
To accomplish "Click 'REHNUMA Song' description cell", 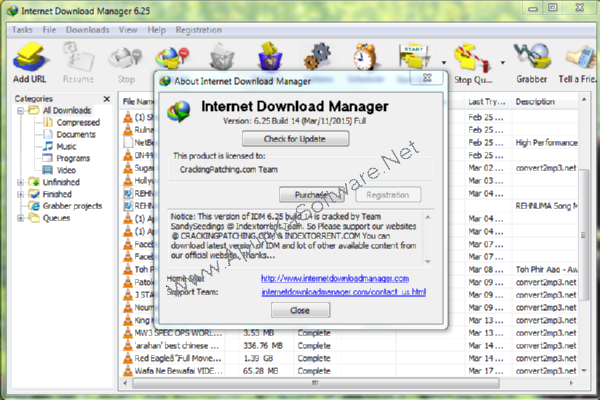I will coord(546,206).
